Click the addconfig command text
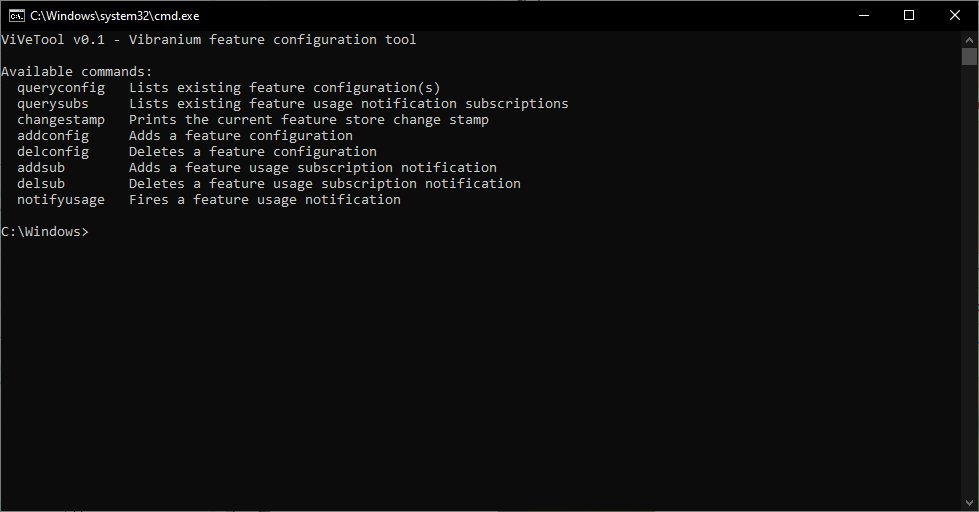 (53, 135)
